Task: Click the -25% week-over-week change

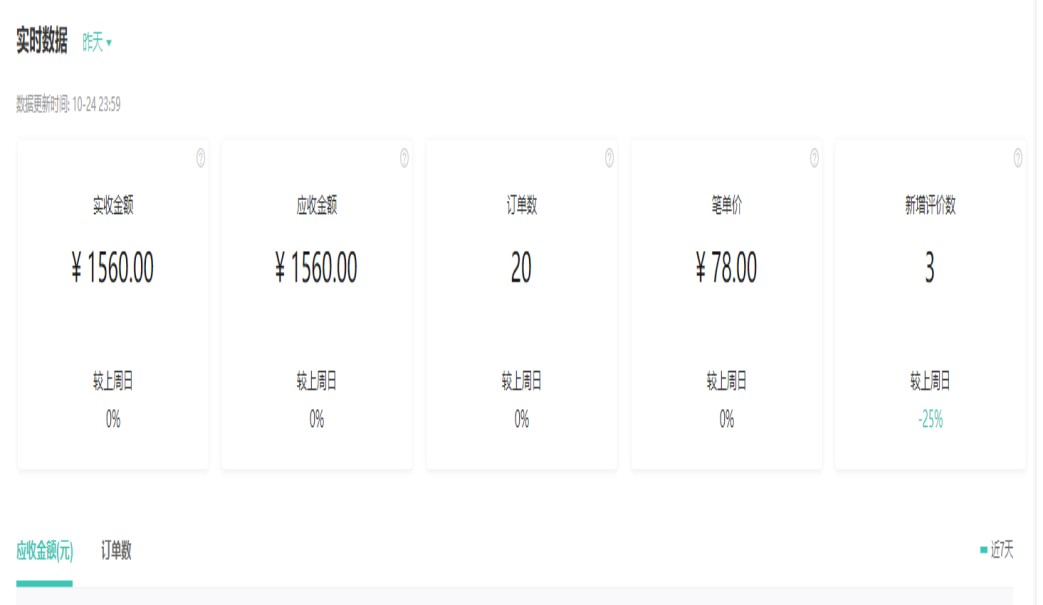Action: (930, 420)
